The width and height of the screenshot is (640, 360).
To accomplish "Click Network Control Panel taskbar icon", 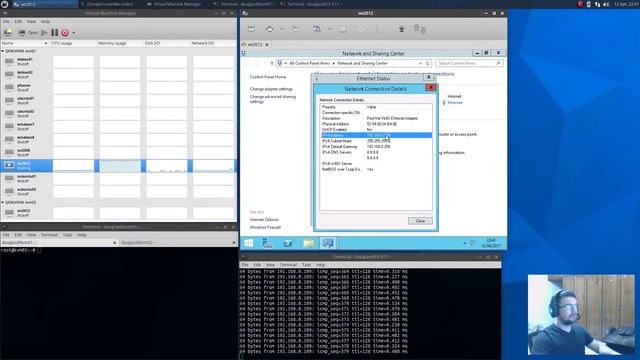I will 328,243.
